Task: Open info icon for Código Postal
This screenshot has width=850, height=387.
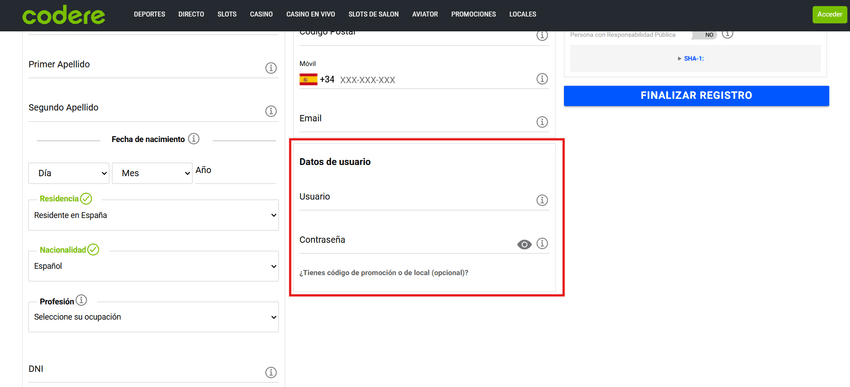Action: 542,35
